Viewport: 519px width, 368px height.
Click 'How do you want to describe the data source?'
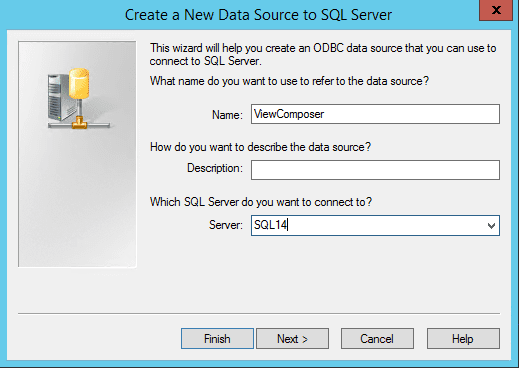point(260,147)
